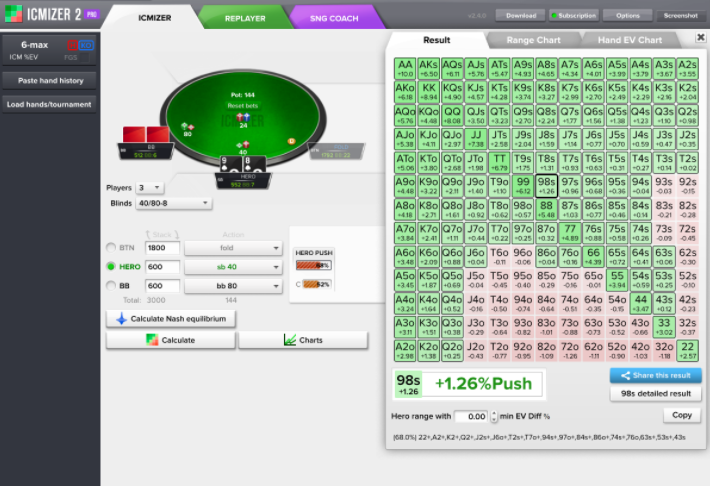
Task: Switch to the REPLAYER tab
Action: coord(245,18)
